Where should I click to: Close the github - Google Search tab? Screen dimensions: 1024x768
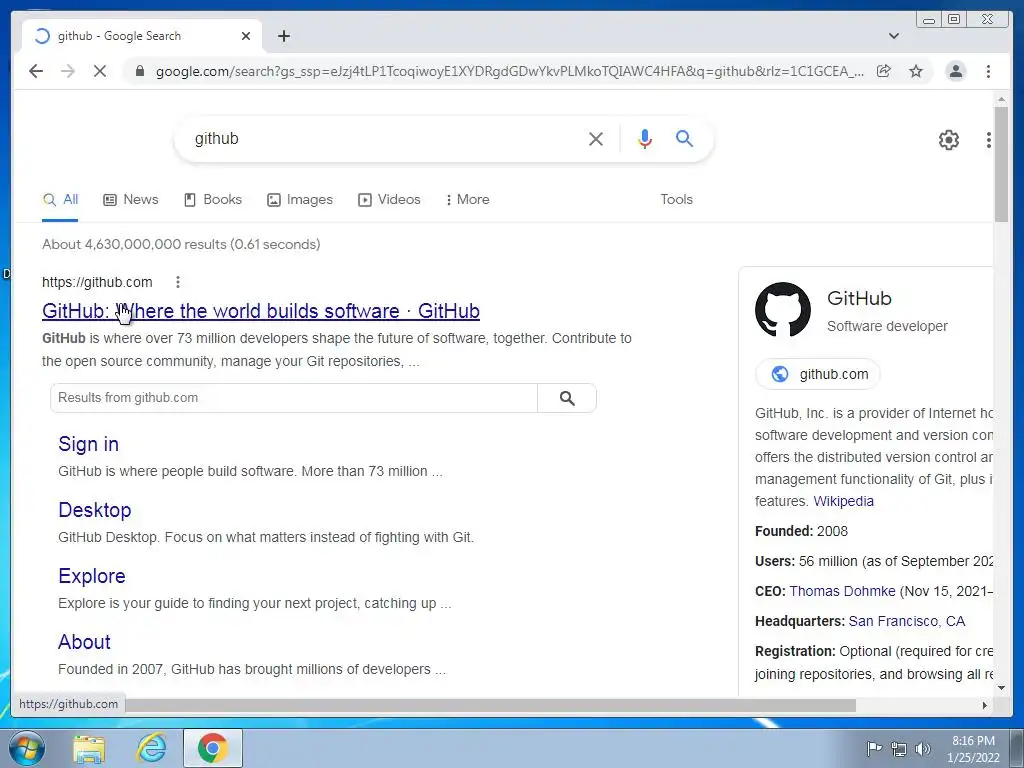(x=246, y=36)
